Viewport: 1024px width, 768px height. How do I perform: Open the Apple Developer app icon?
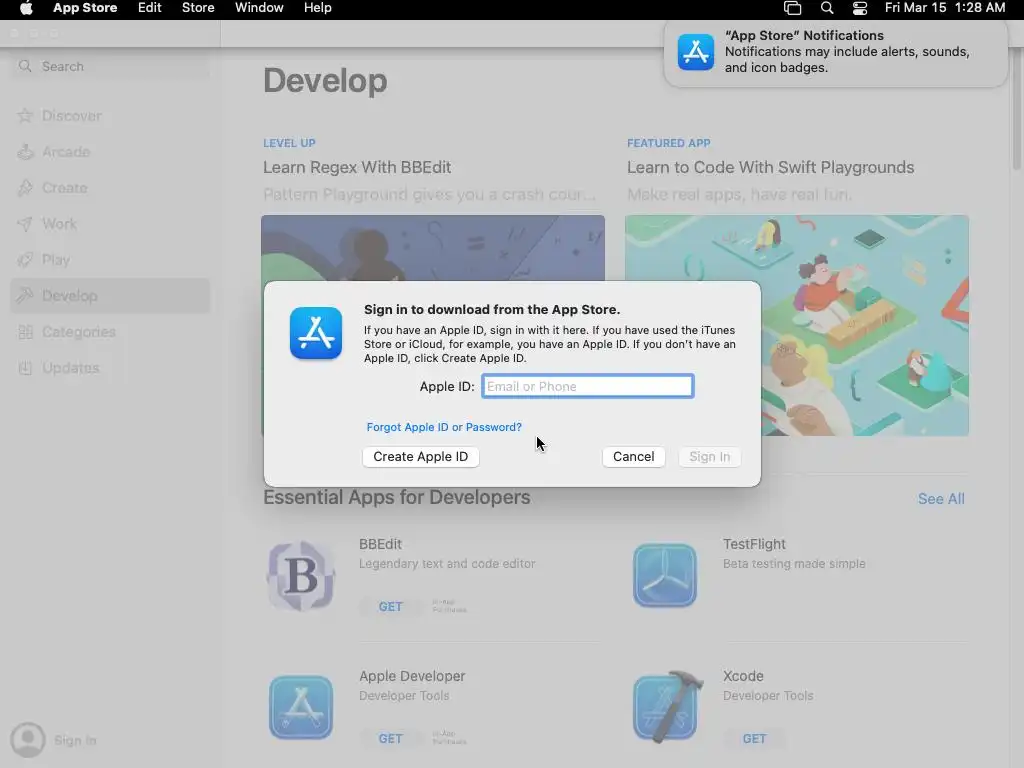(x=301, y=707)
